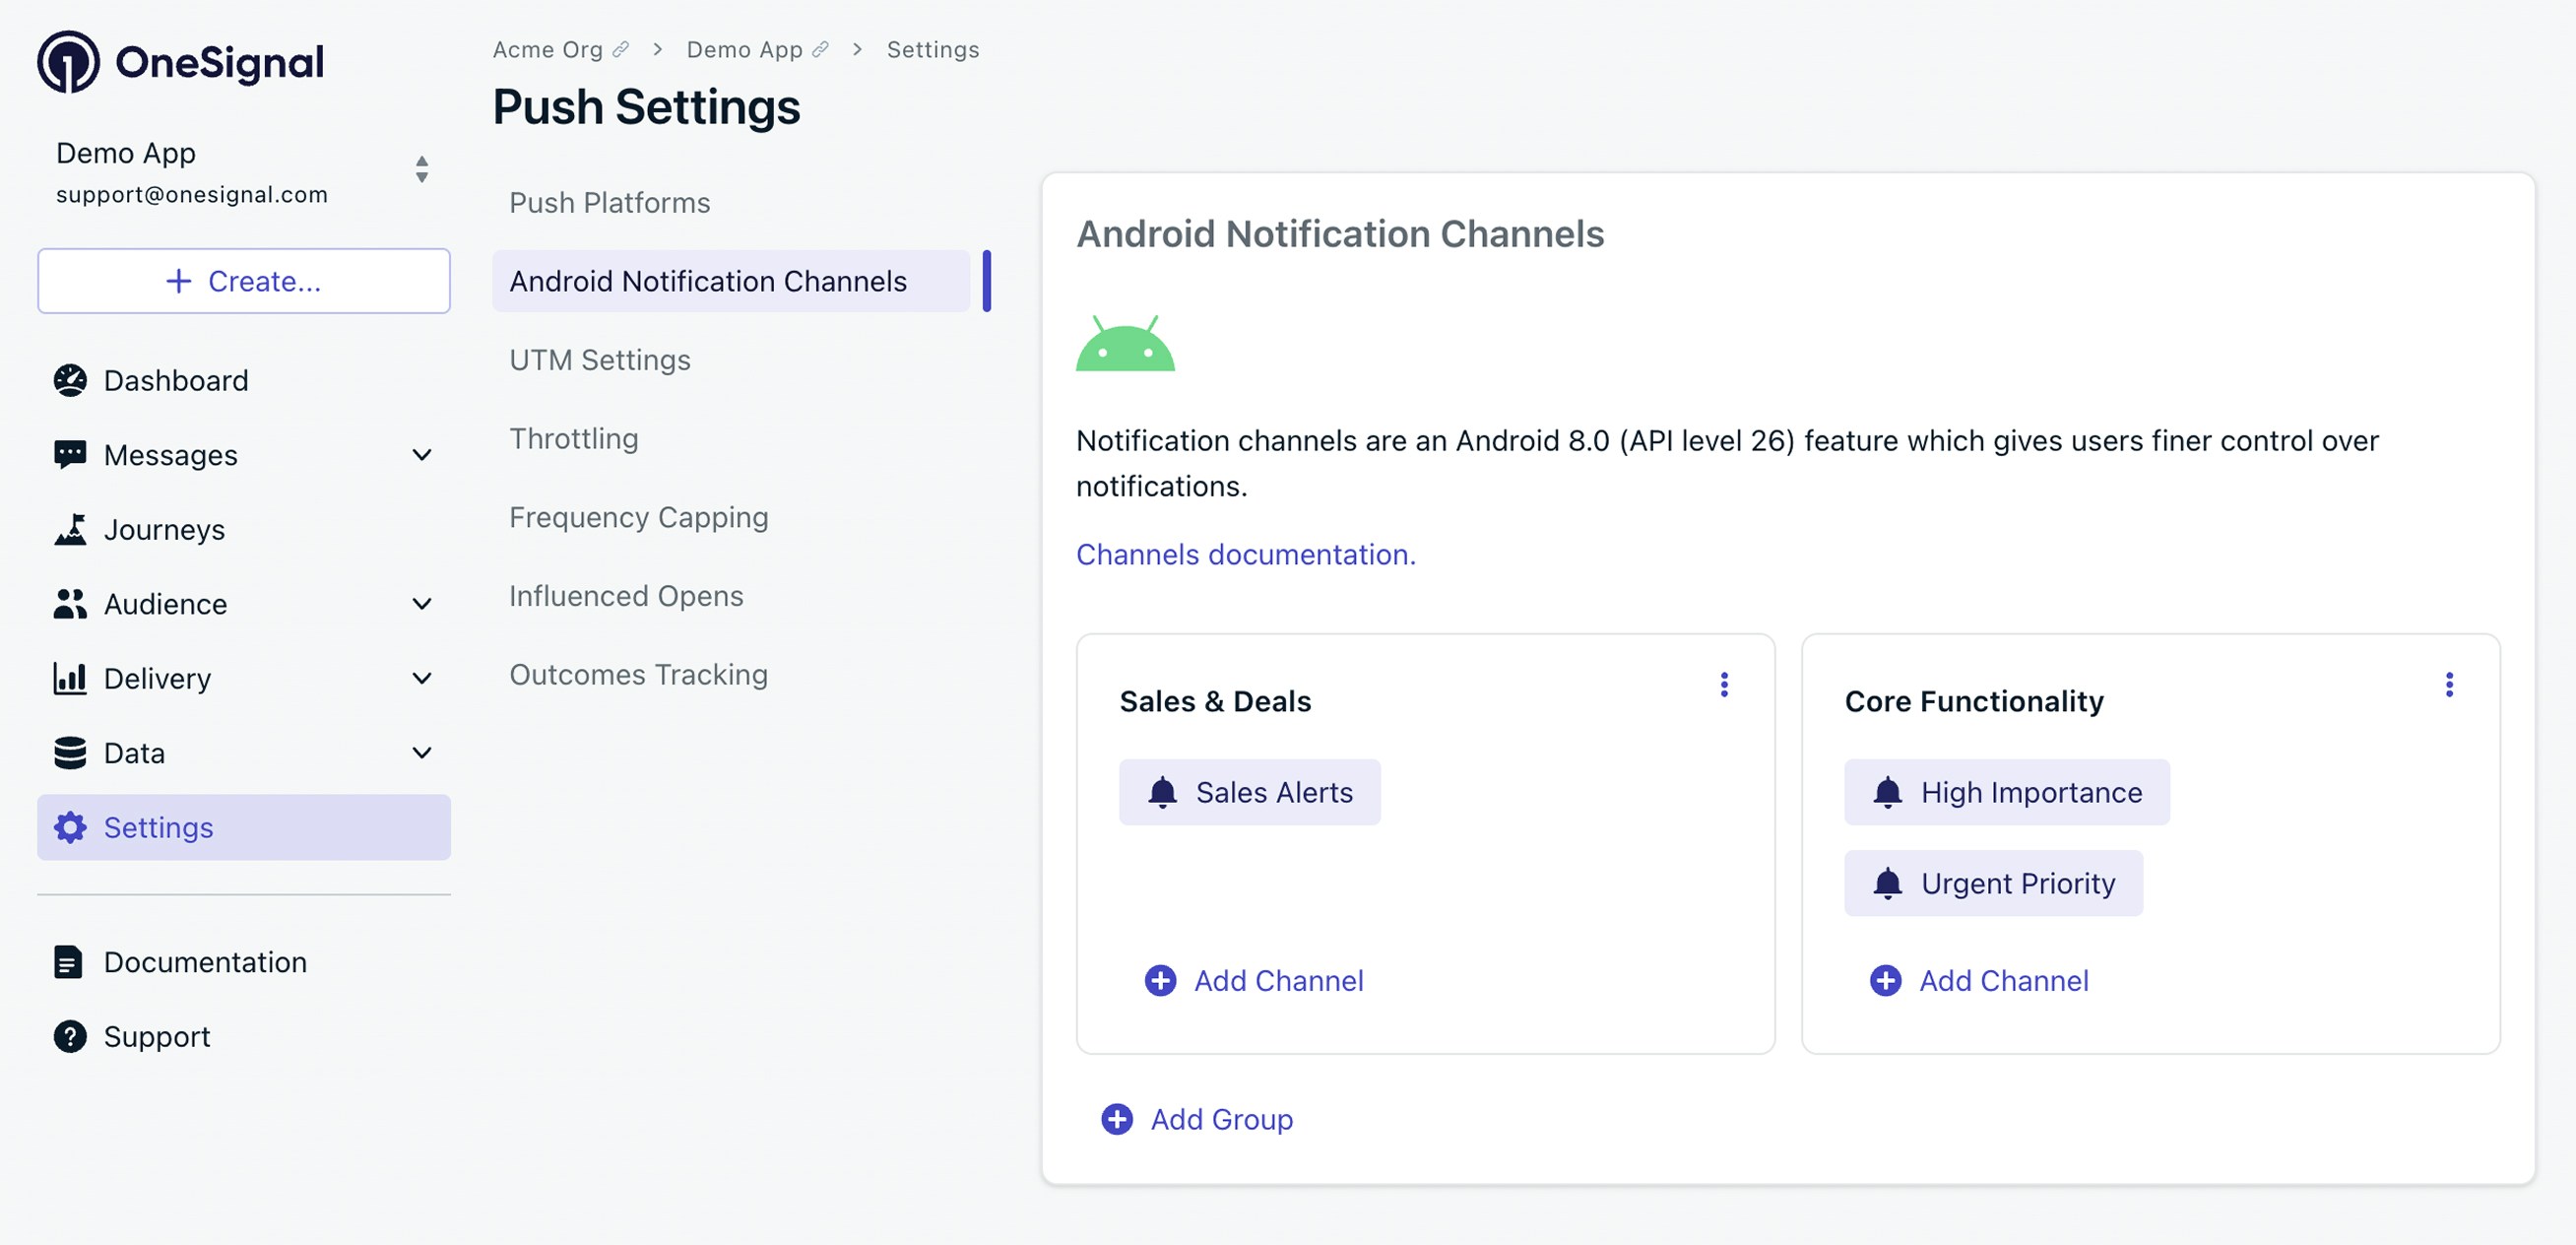The width and height of the screenshot is (2576, 1245).
Task: Expand the Delivery section chevron
Action: click(422, 678)
